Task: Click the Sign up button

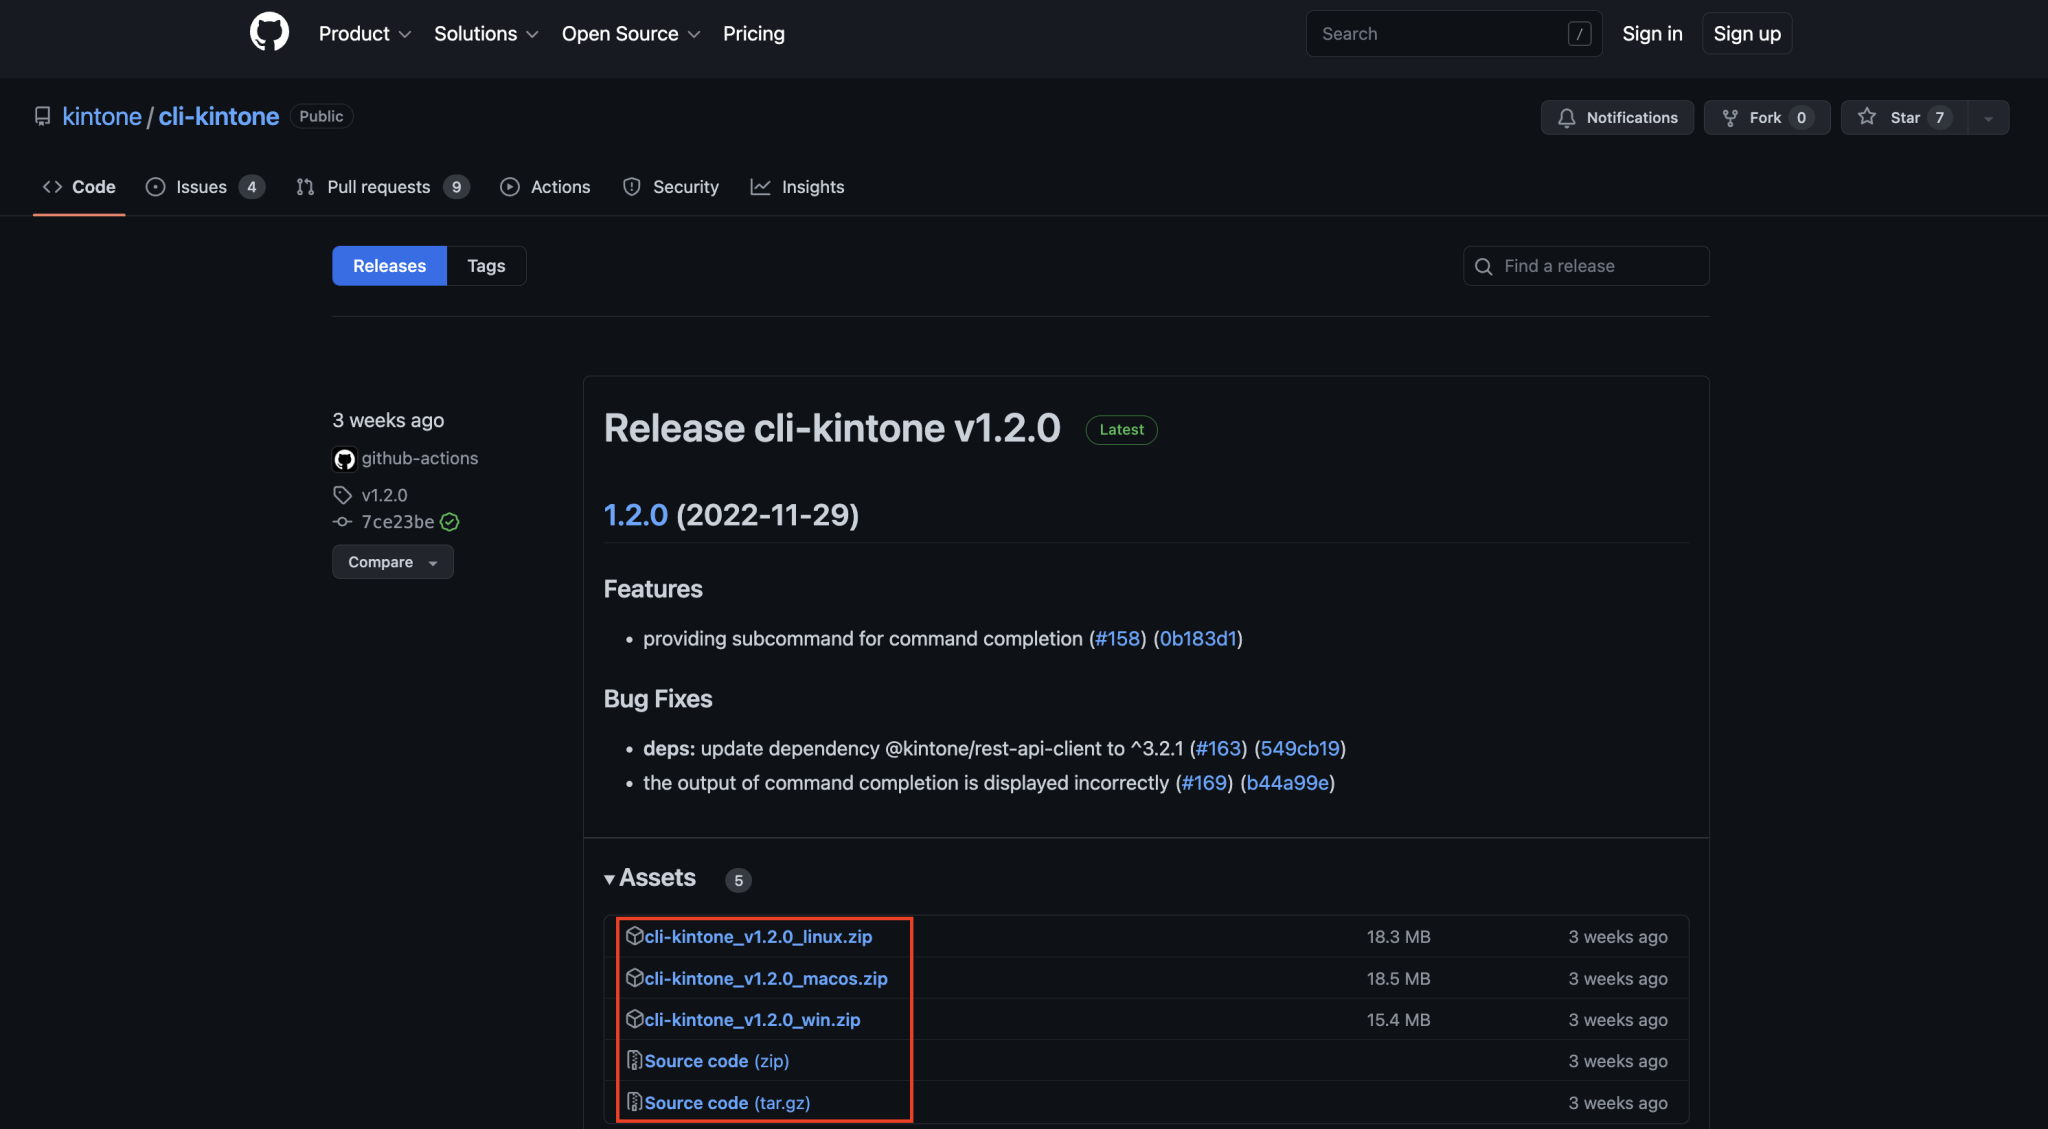Action: pyautogui.click(x=1746, y=33)
